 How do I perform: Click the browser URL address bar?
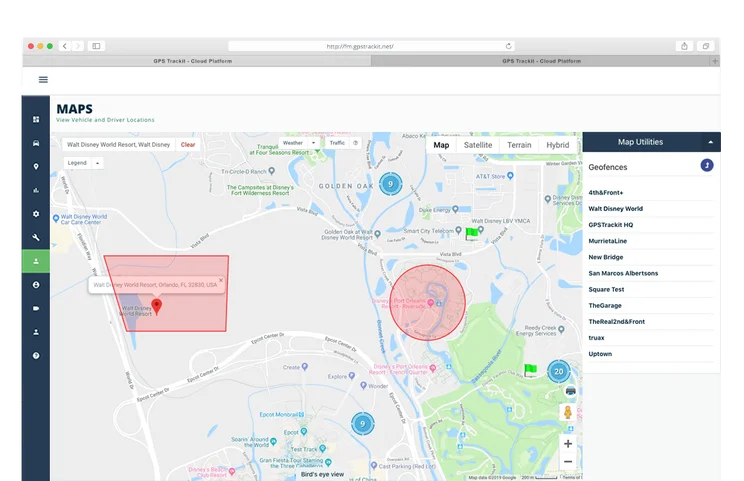(371, 46)
